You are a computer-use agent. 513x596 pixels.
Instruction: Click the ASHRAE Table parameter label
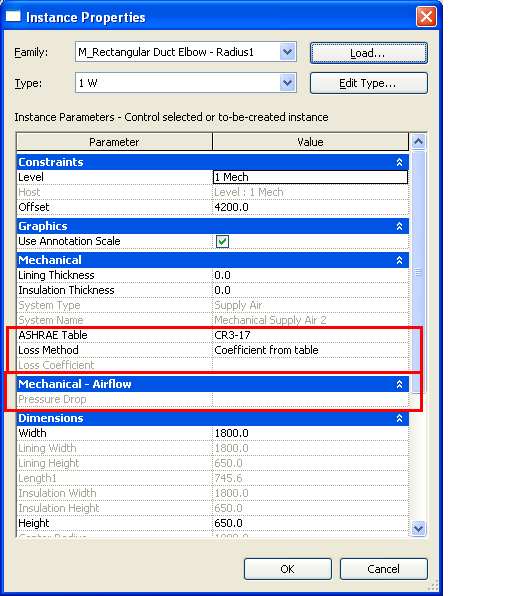(x=53, y=335)
